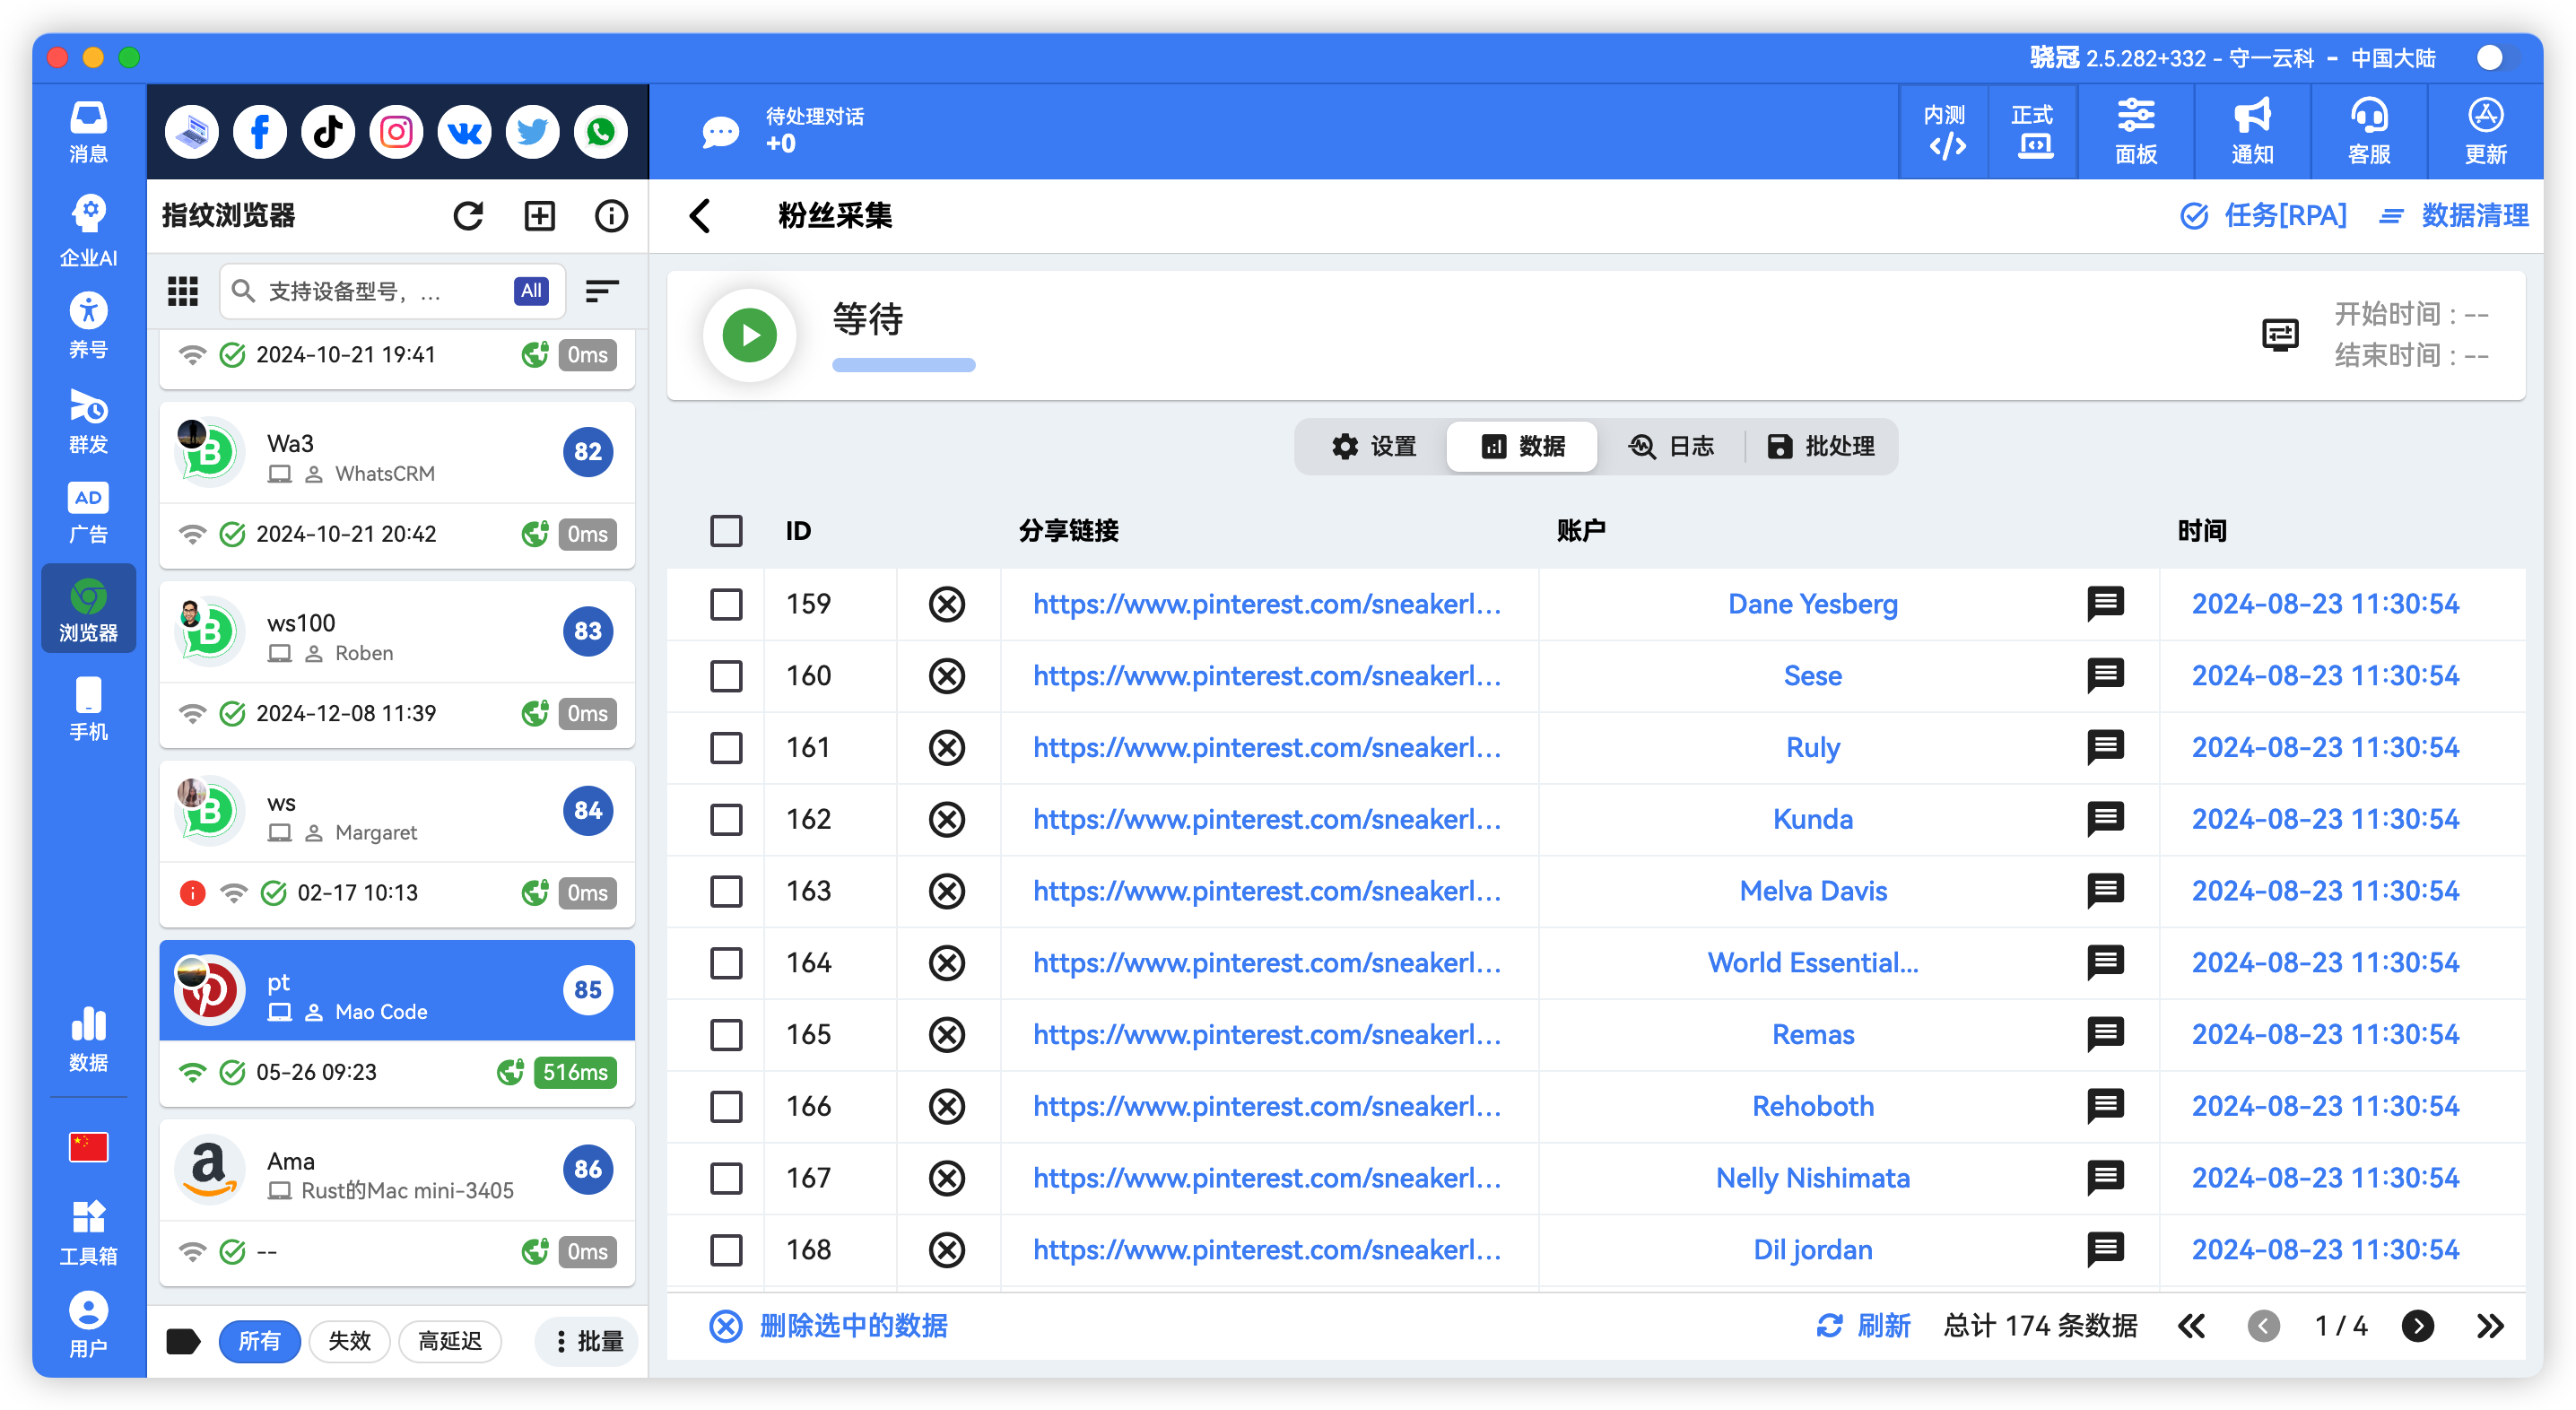The height and width of the screenshot is (1410, 2576).
Task: Open the All filter dropdown in search
Action: (x=530, y=290)
